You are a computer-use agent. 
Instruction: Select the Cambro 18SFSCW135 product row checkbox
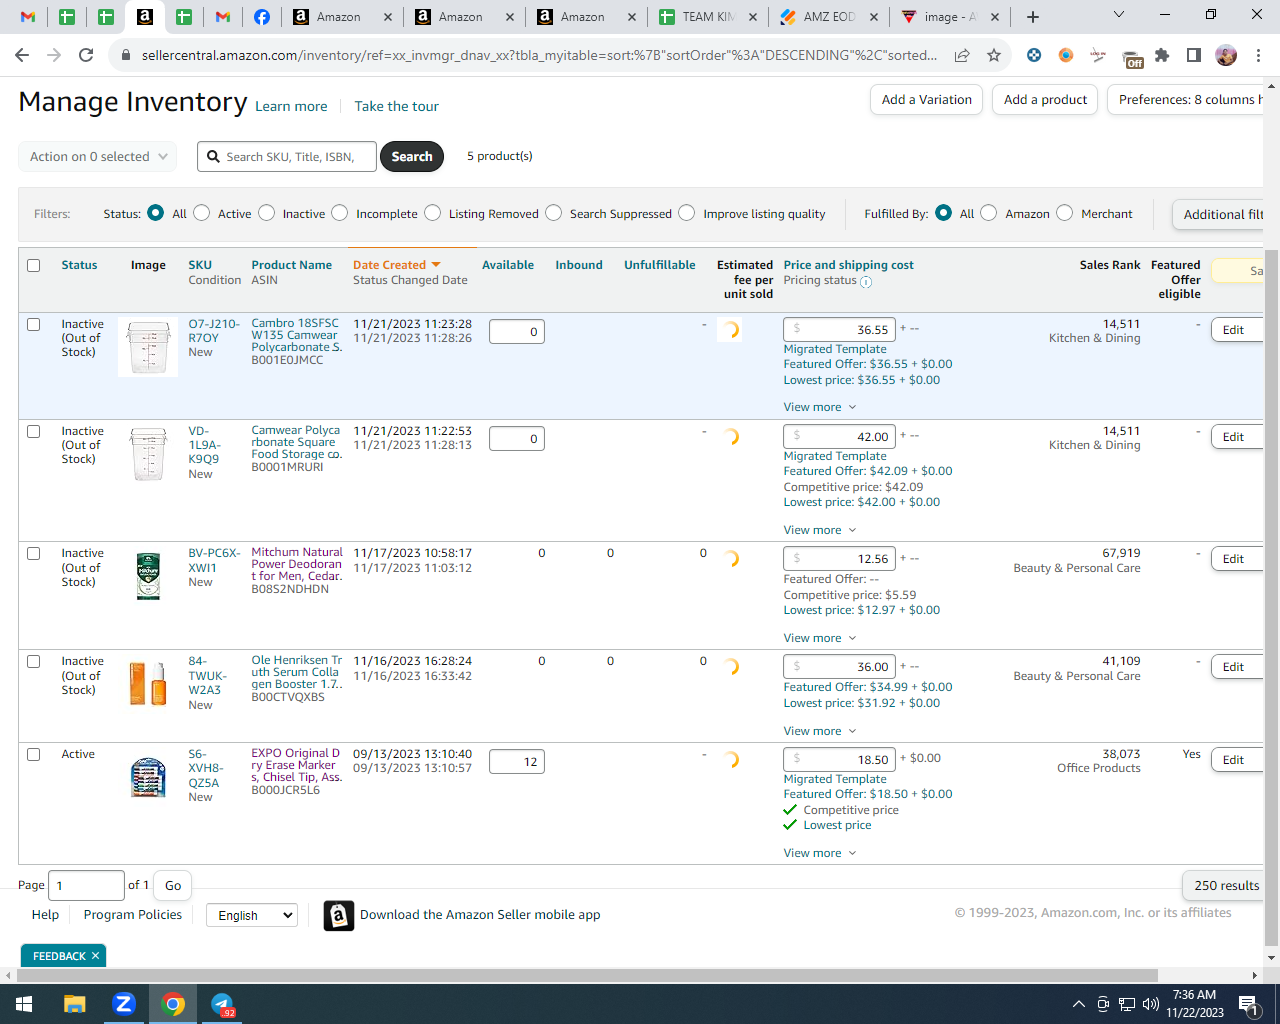34,324
